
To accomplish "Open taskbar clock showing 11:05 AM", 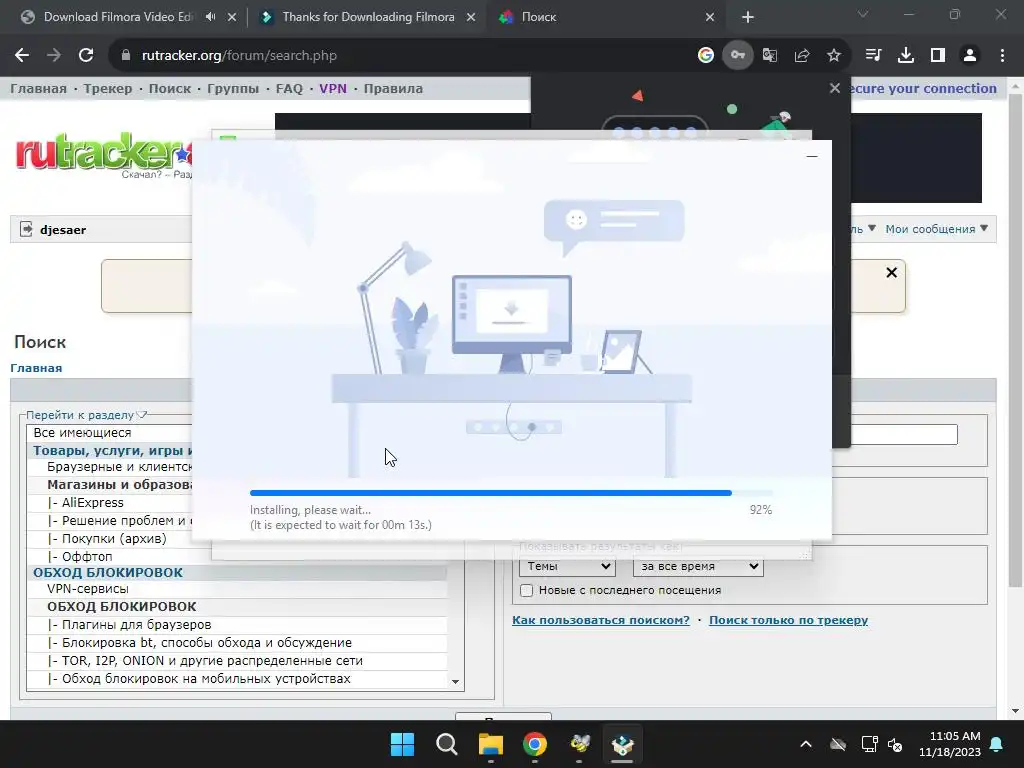I will pos(950,744).
